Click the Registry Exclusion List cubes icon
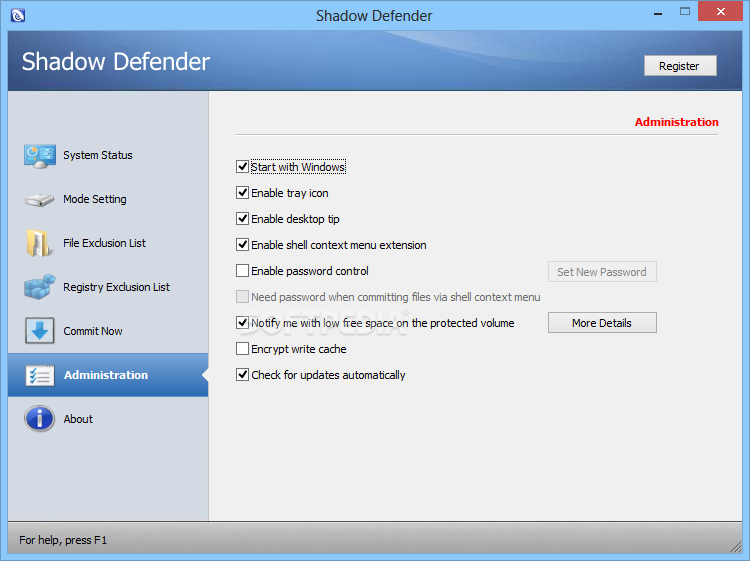750x561 pixels. point(40,287)
